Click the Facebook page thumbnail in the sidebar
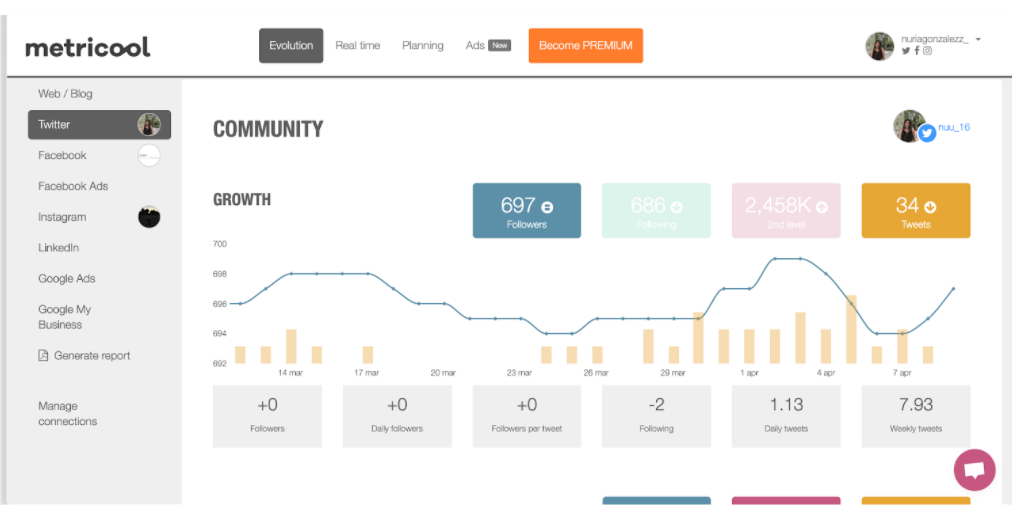This screenshot has width=1016, height=512. 149,156
